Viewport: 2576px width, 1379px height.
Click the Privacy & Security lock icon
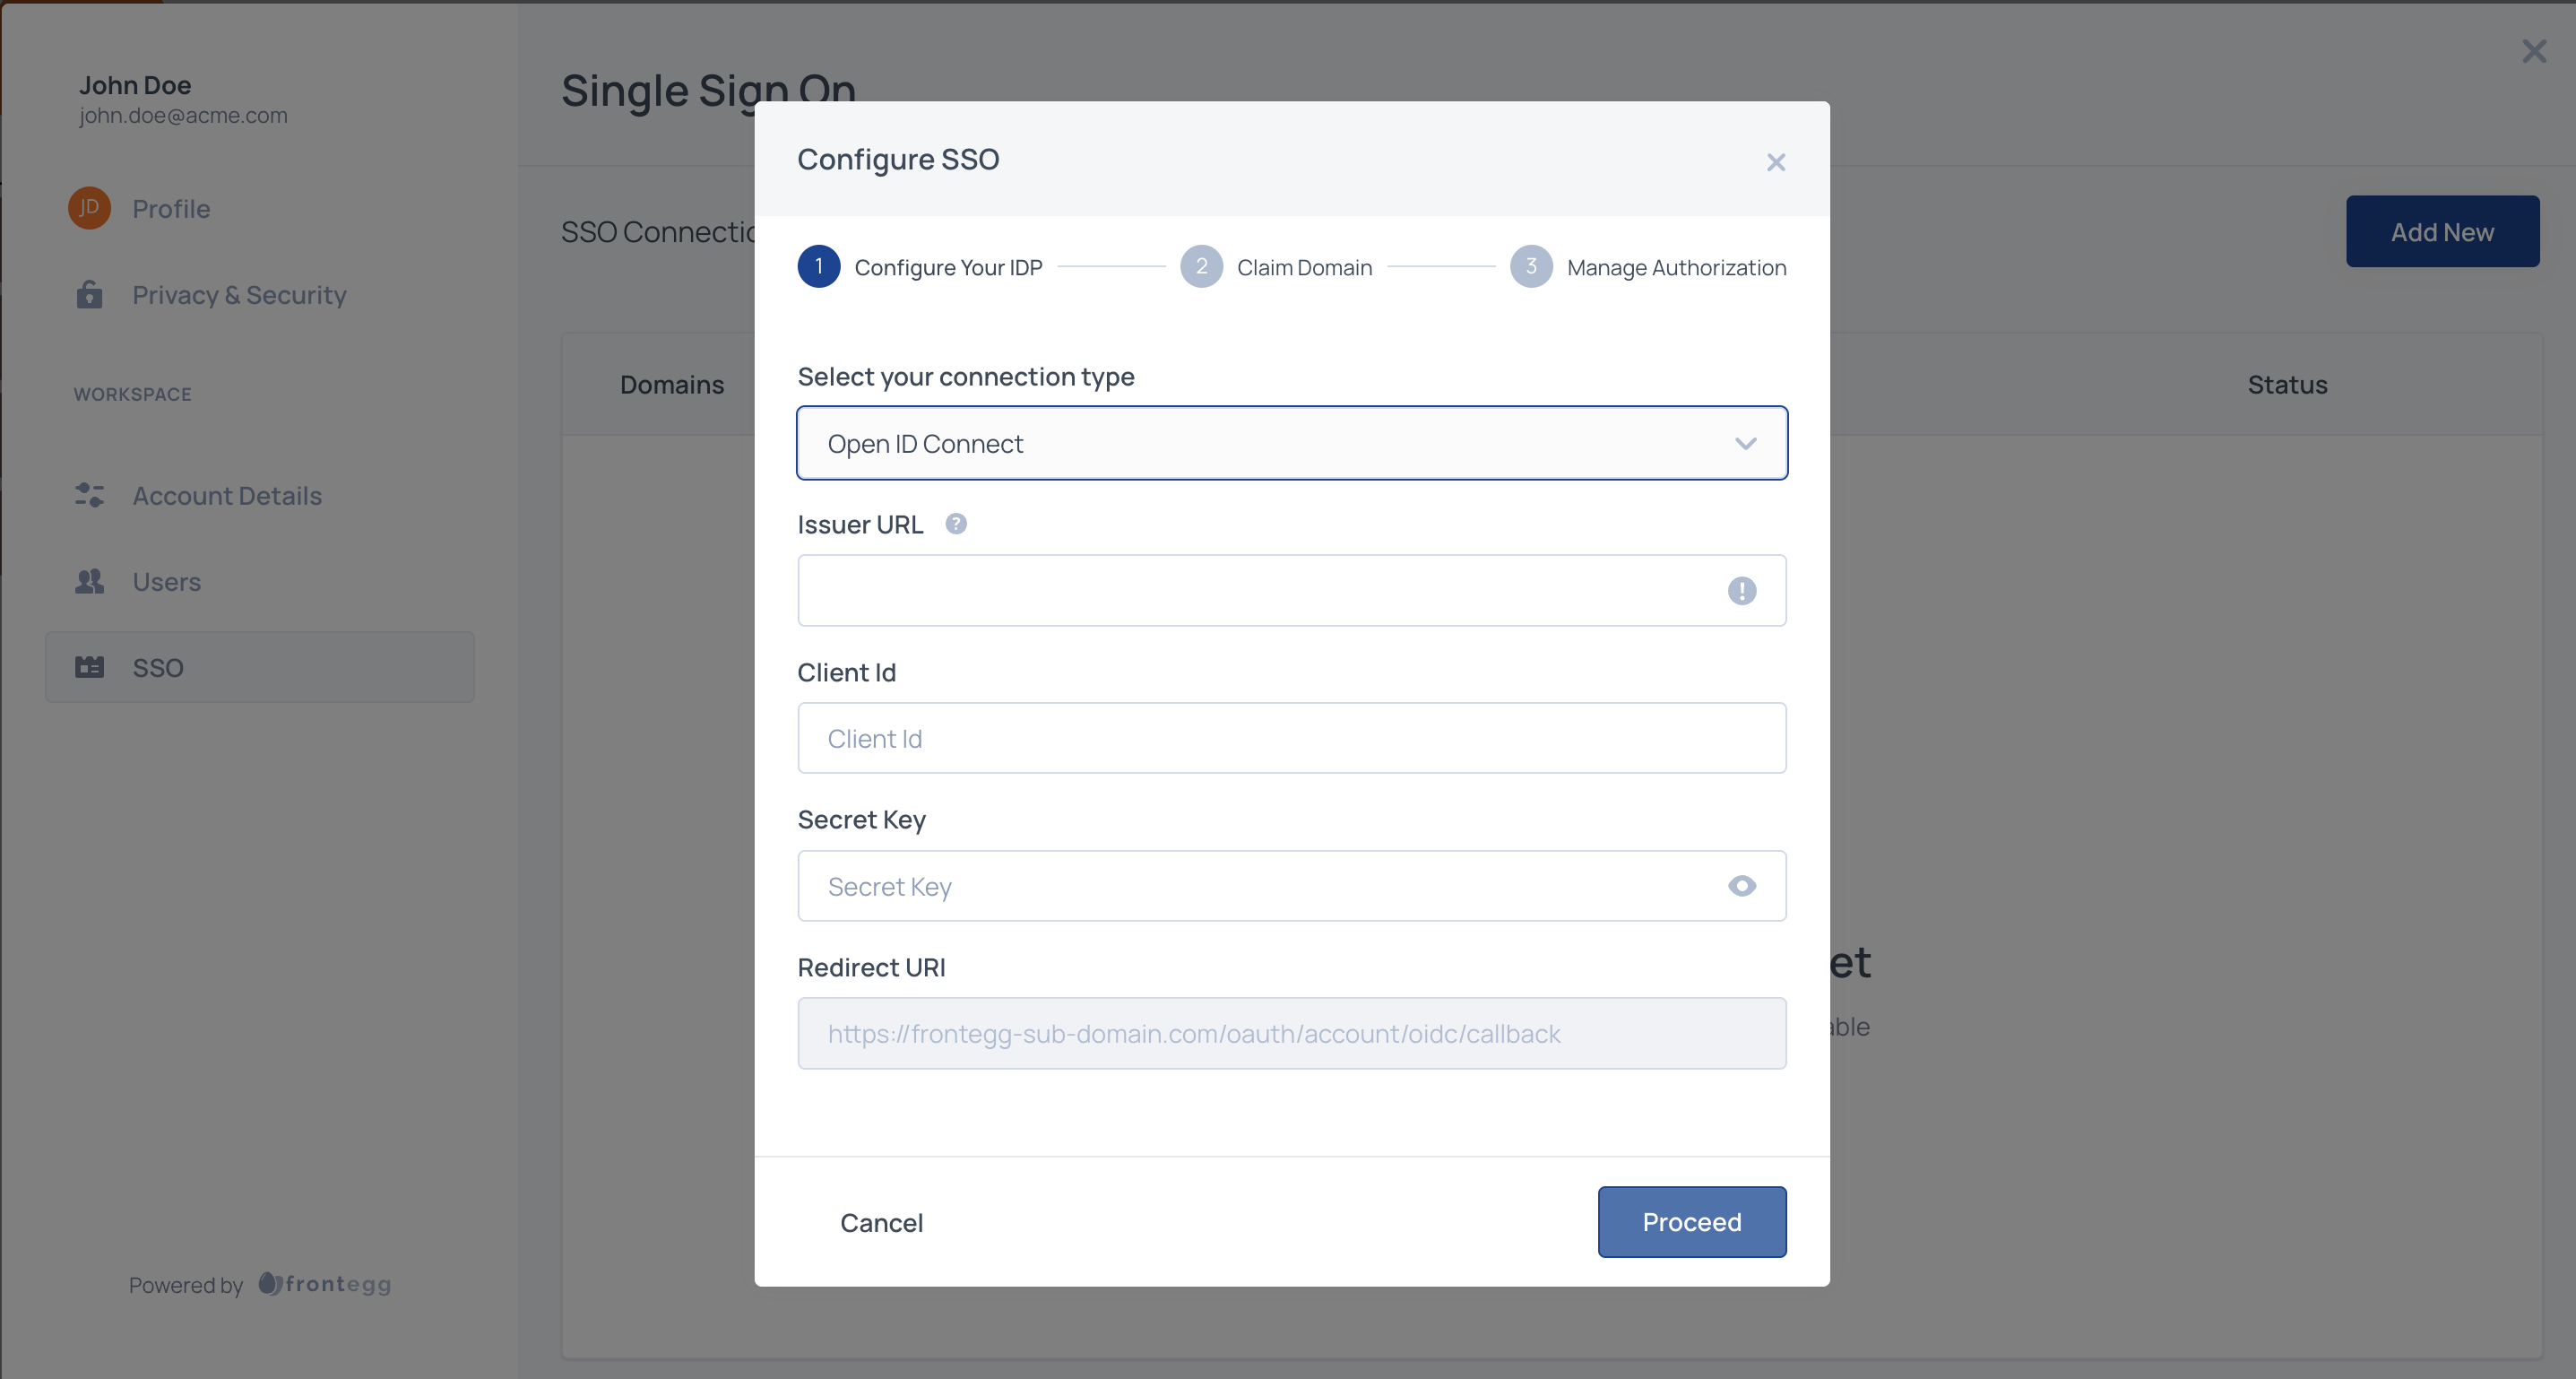(89, 295)
